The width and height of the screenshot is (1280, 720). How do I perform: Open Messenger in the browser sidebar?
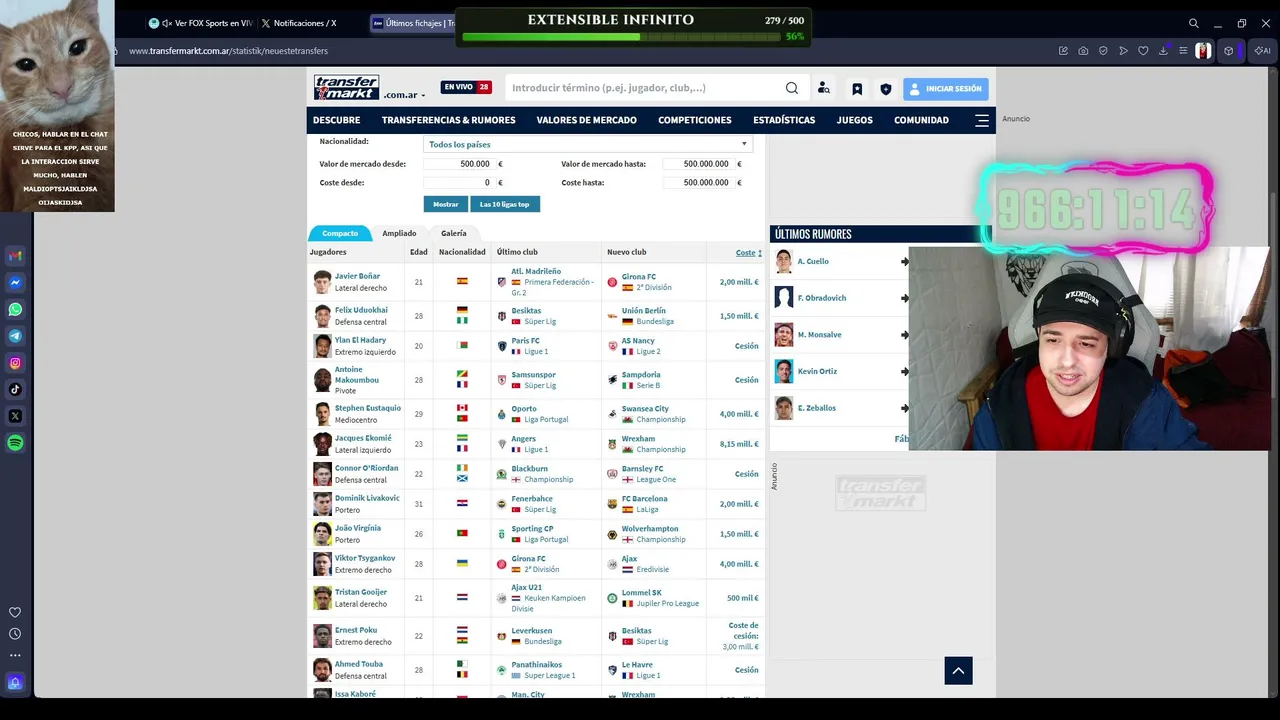pyautogui.click(x=15, y=283)
